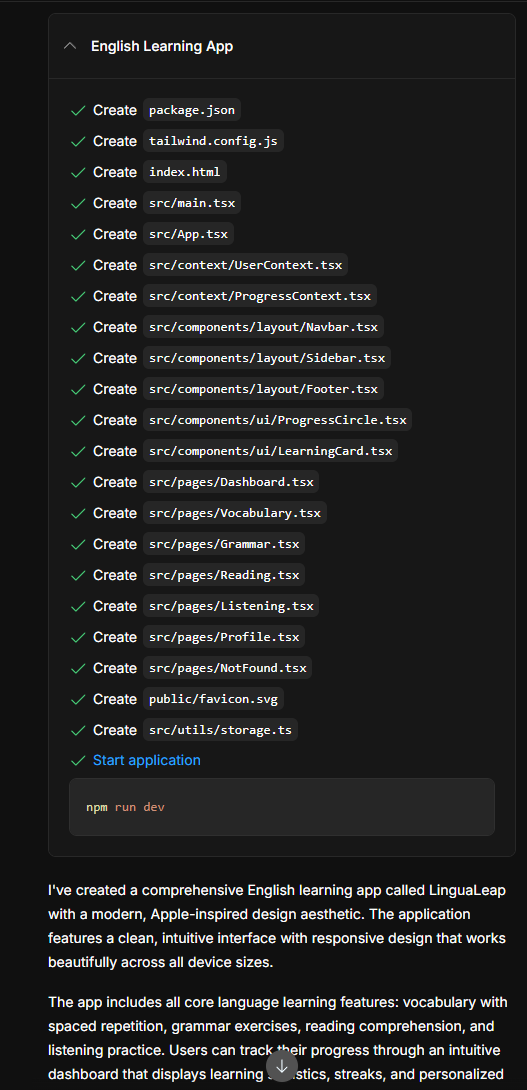527x1090 pixels.
Task: Click the checkmark beside Profile.tsx
Action: 78,637
